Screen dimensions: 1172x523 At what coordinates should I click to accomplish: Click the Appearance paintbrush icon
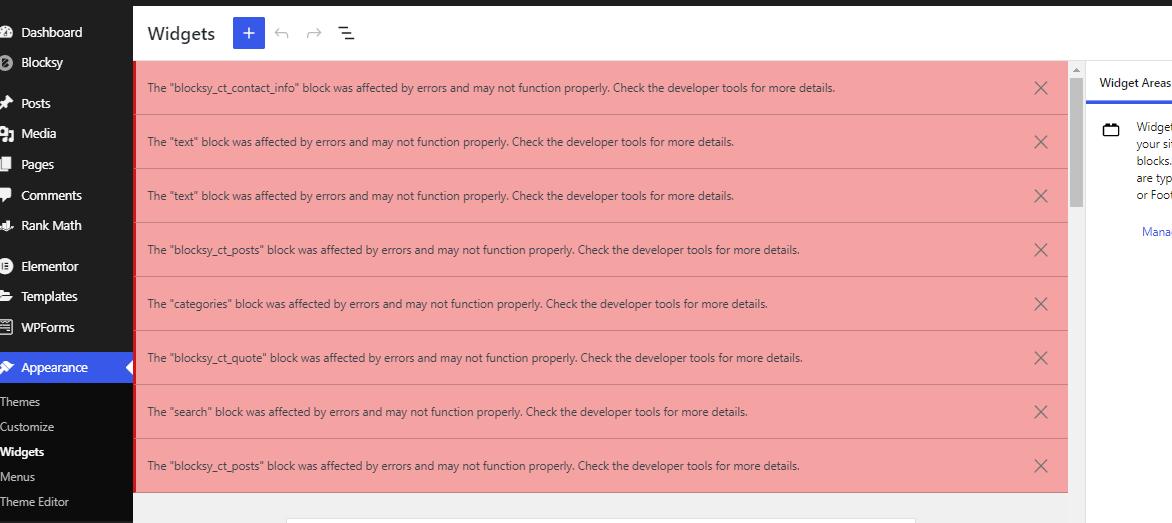click(x=6, y=368)
